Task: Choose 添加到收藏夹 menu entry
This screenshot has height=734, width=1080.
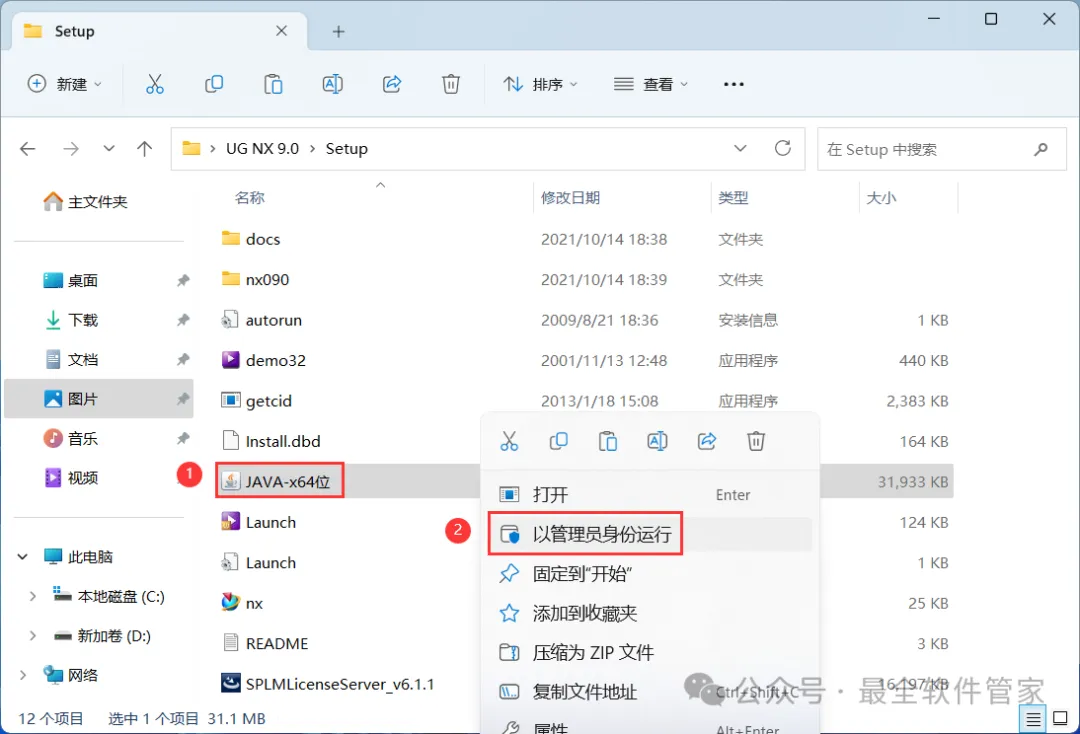Action: [x=650, y=613]
